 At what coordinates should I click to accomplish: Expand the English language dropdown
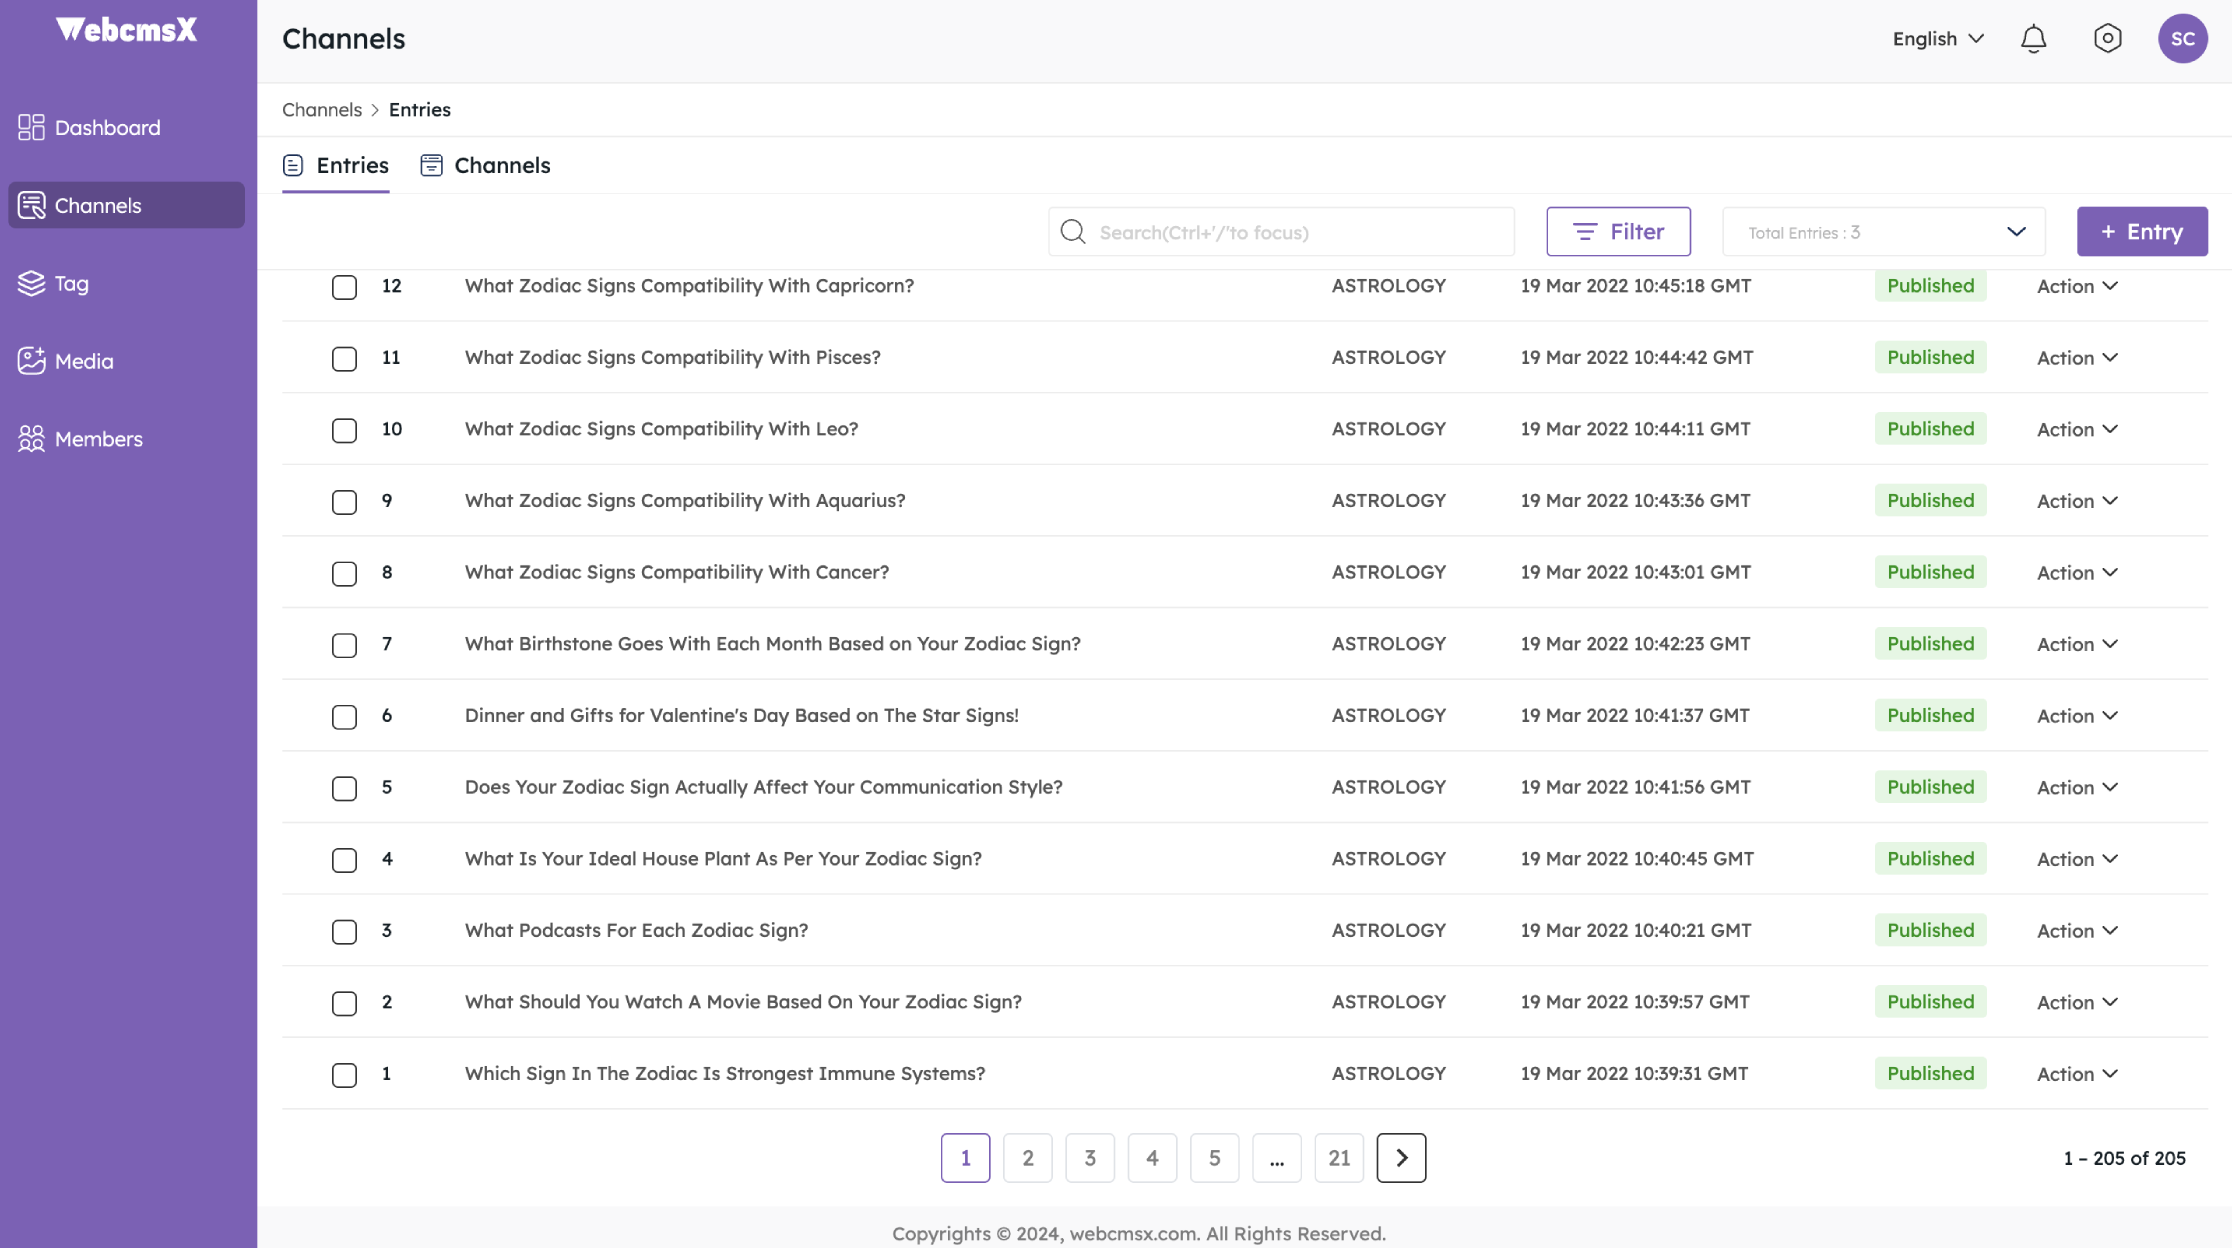point(1937,39)
